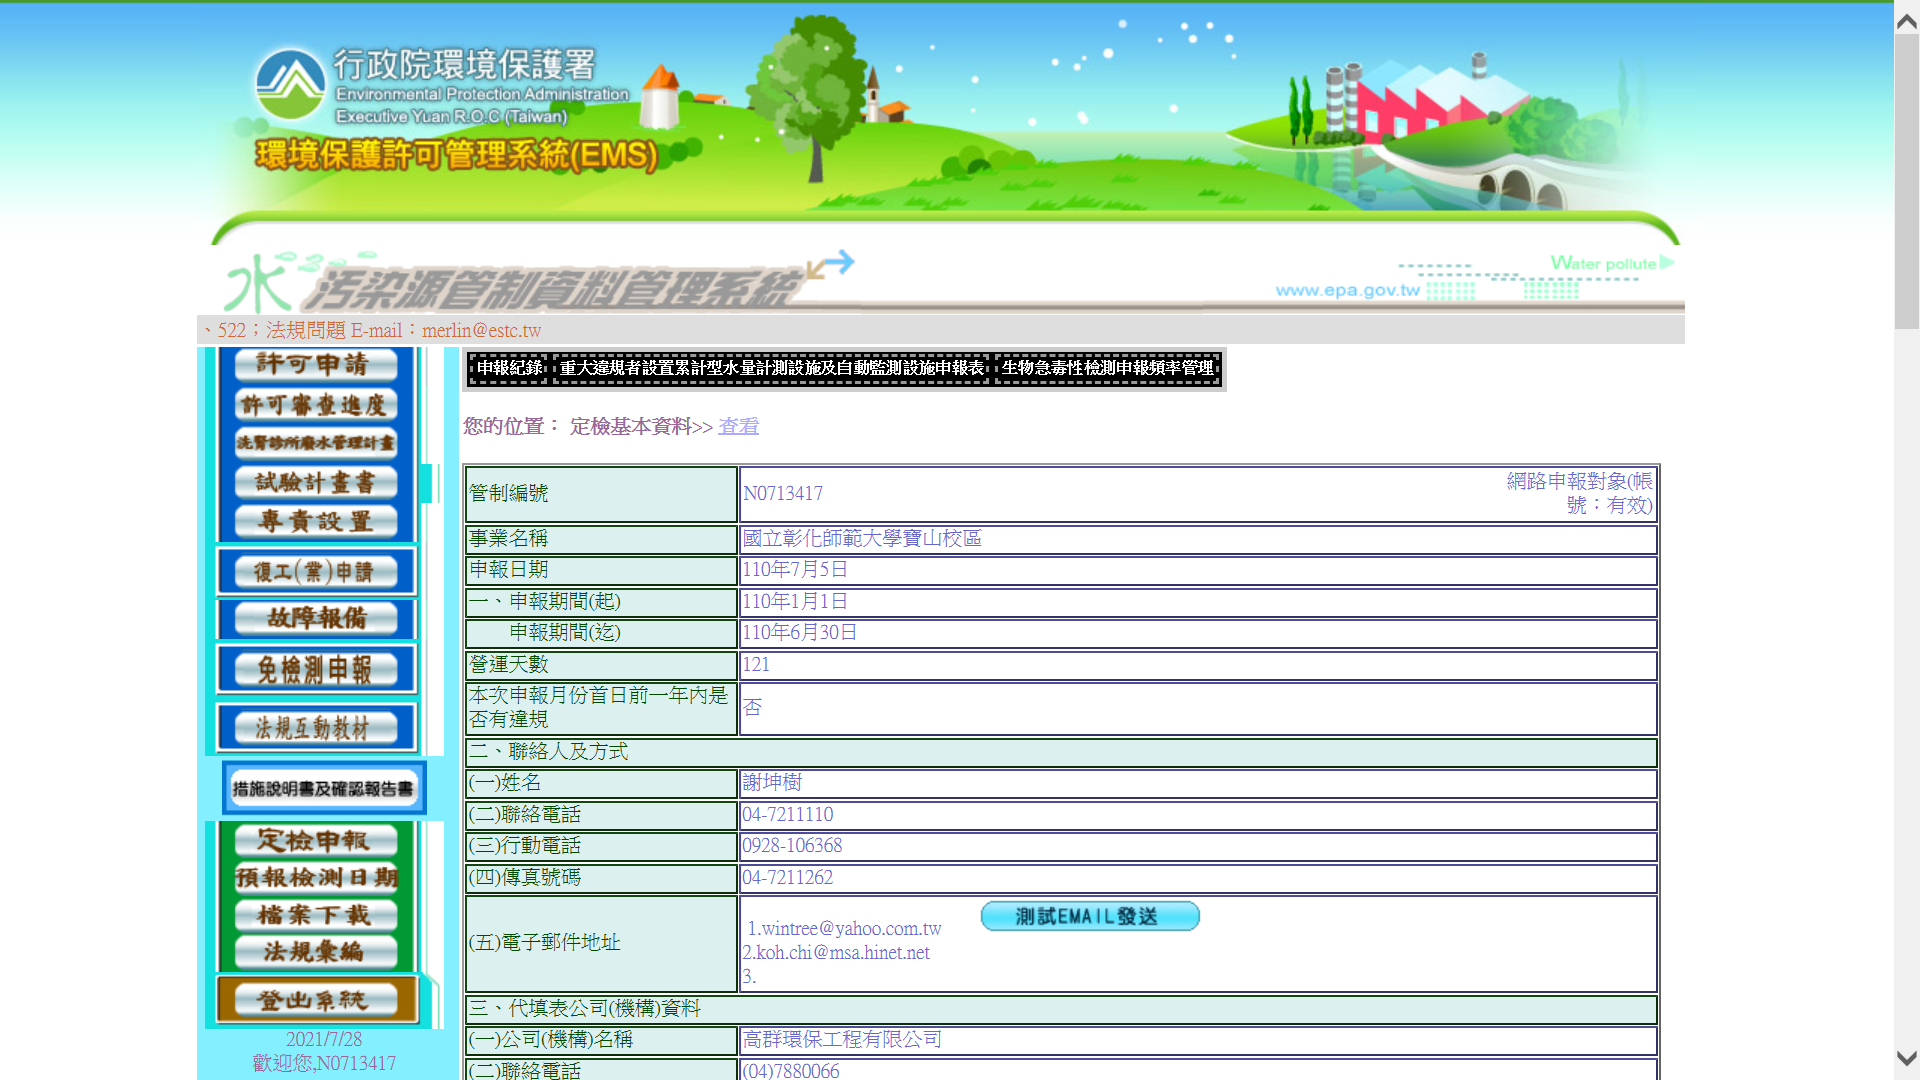Select the 110年7月5日 report date
This screenshot has width=1920, height=1080.
[x=795, y=570]
